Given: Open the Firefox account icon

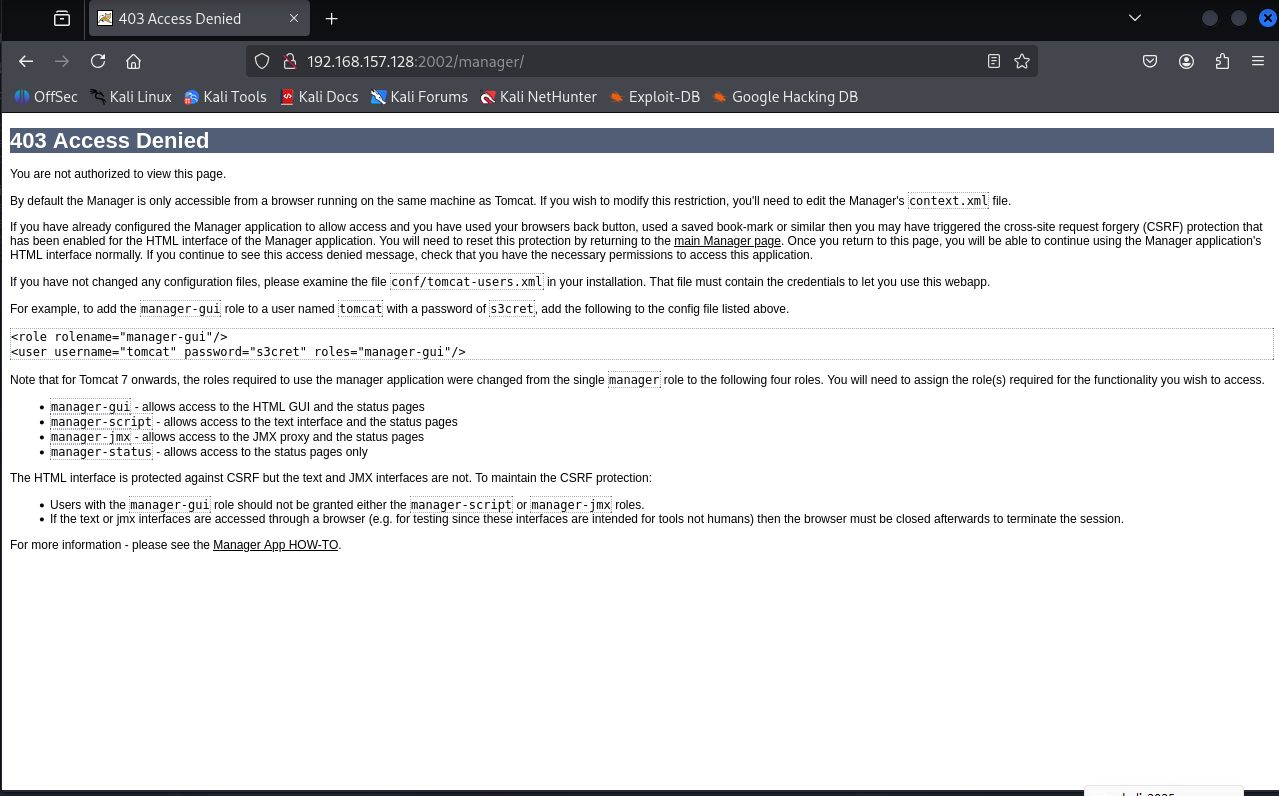Looking at the screenshot, I should click(x=1186, y=61).
